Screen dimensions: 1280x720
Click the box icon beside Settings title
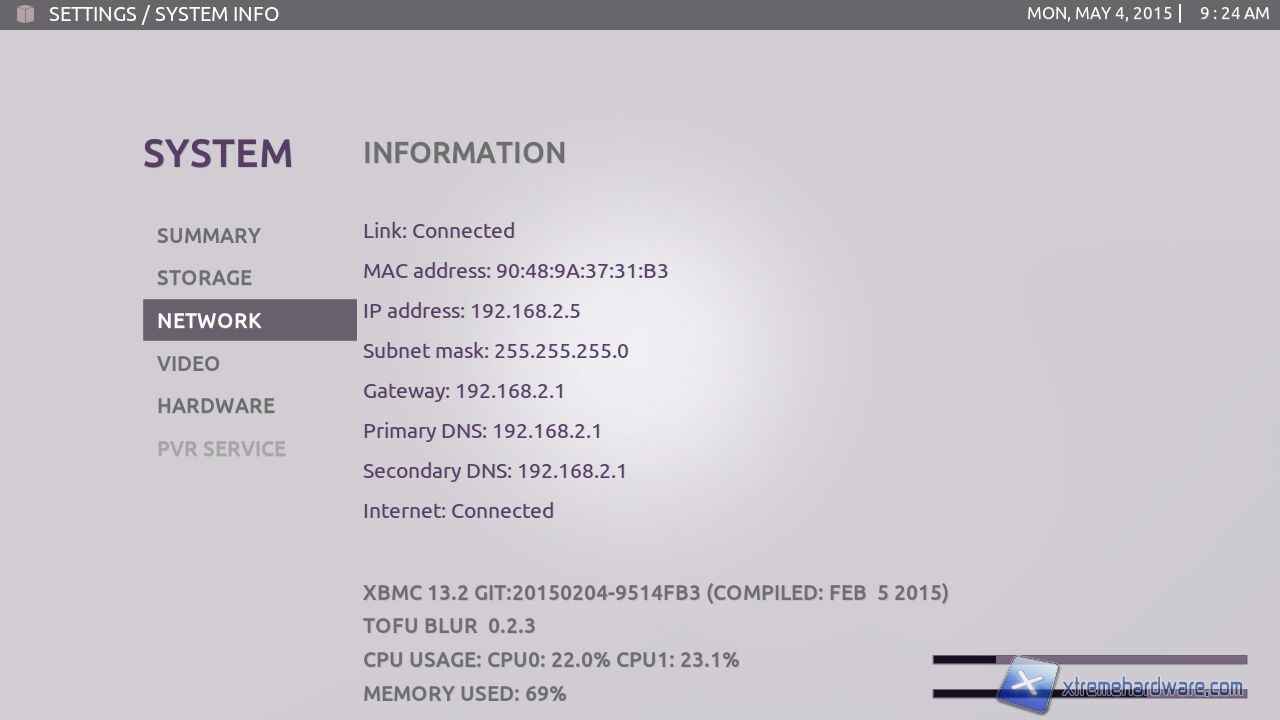coord(25,14)
